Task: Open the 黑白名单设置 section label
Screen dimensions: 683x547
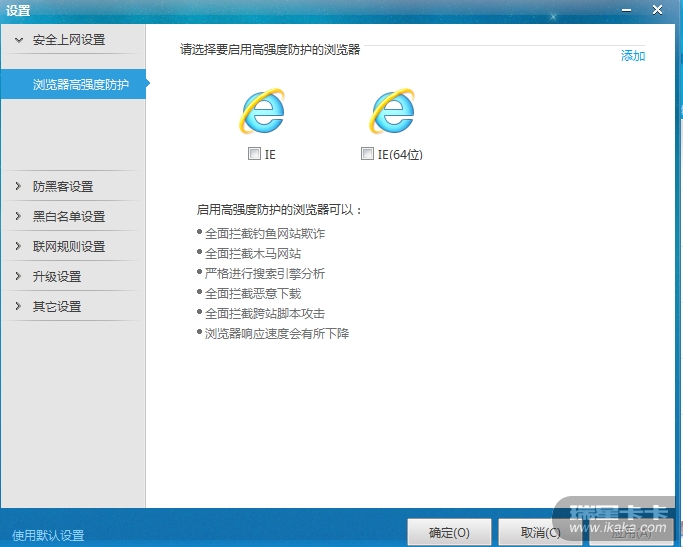Action: (x=69, y=216)
